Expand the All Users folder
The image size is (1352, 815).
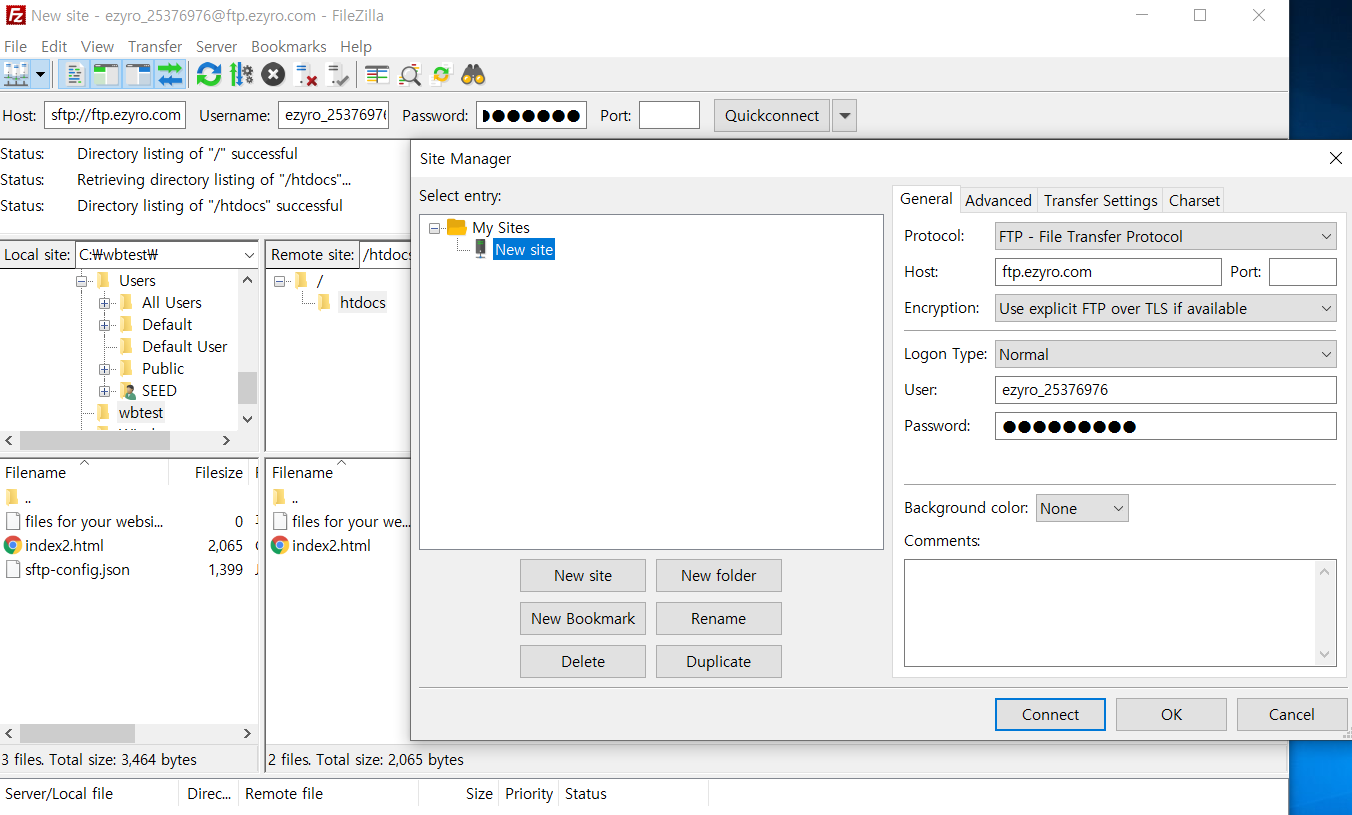pos(104,302)
